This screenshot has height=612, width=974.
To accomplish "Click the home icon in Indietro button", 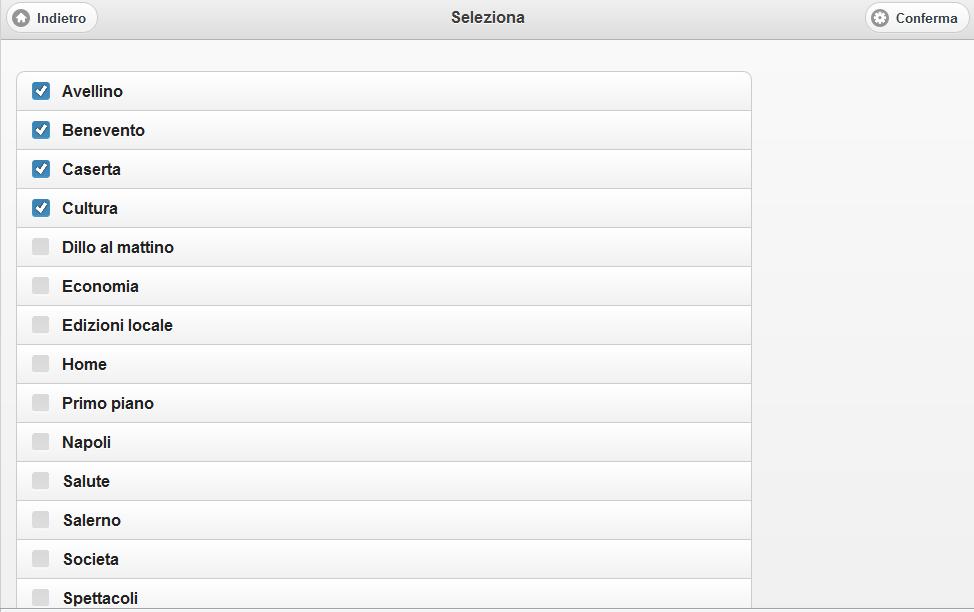I will (x=21, y=18).
